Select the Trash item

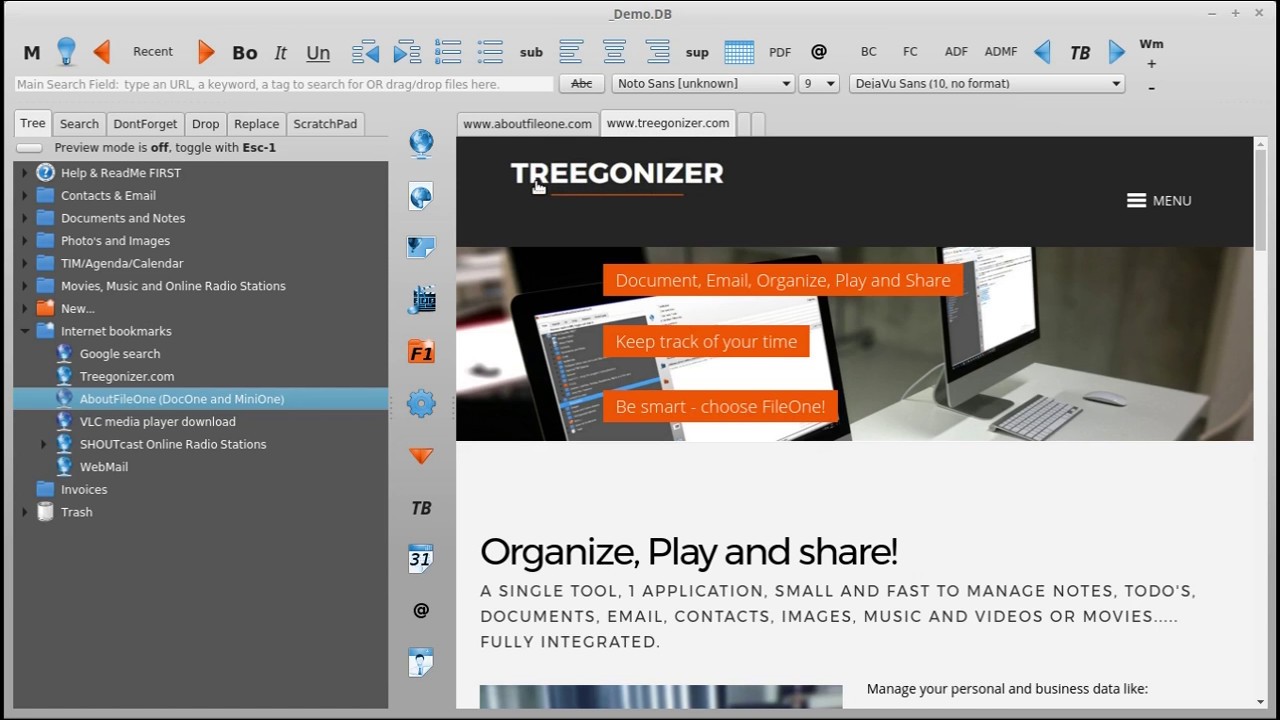pos(76,512)
